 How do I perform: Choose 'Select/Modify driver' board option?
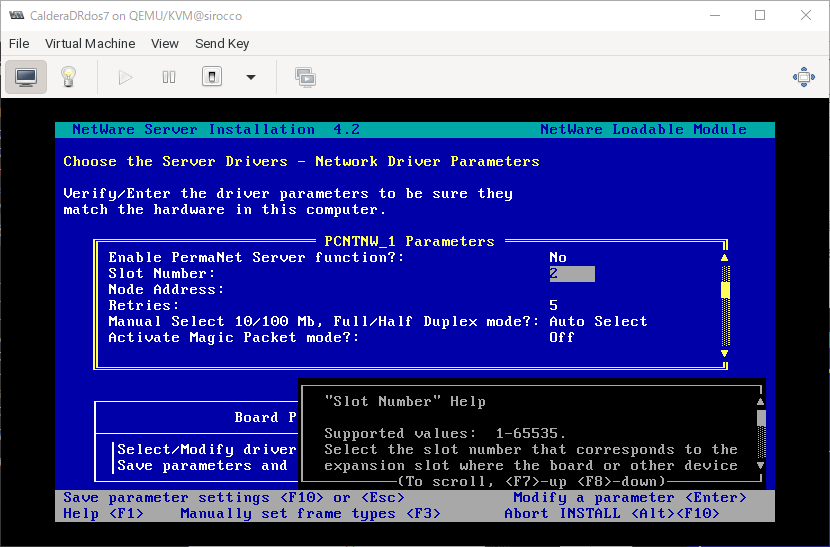pyautogui.click(x=206, y=450)
